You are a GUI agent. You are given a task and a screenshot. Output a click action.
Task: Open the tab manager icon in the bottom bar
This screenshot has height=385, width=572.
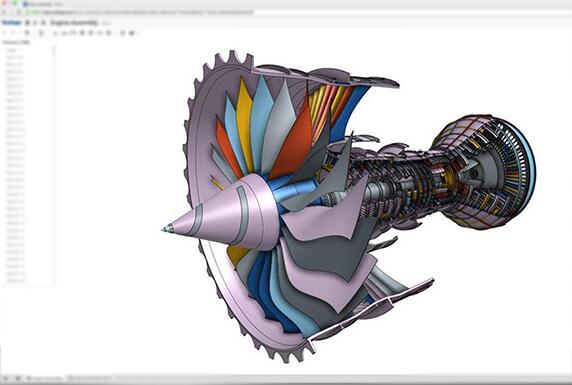(x=18, y=378)
